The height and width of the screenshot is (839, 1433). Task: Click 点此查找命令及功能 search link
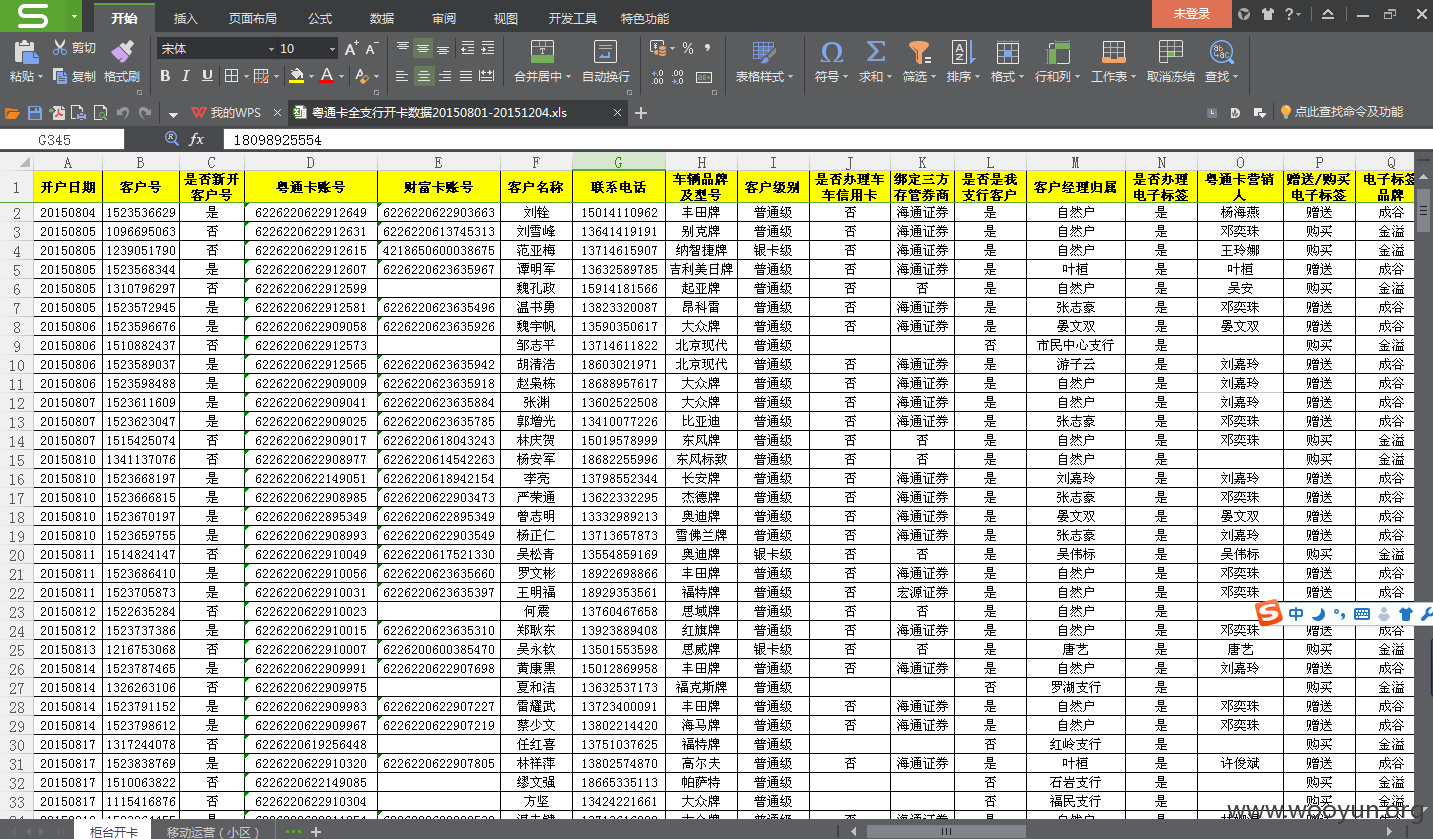coord(1341,112)
